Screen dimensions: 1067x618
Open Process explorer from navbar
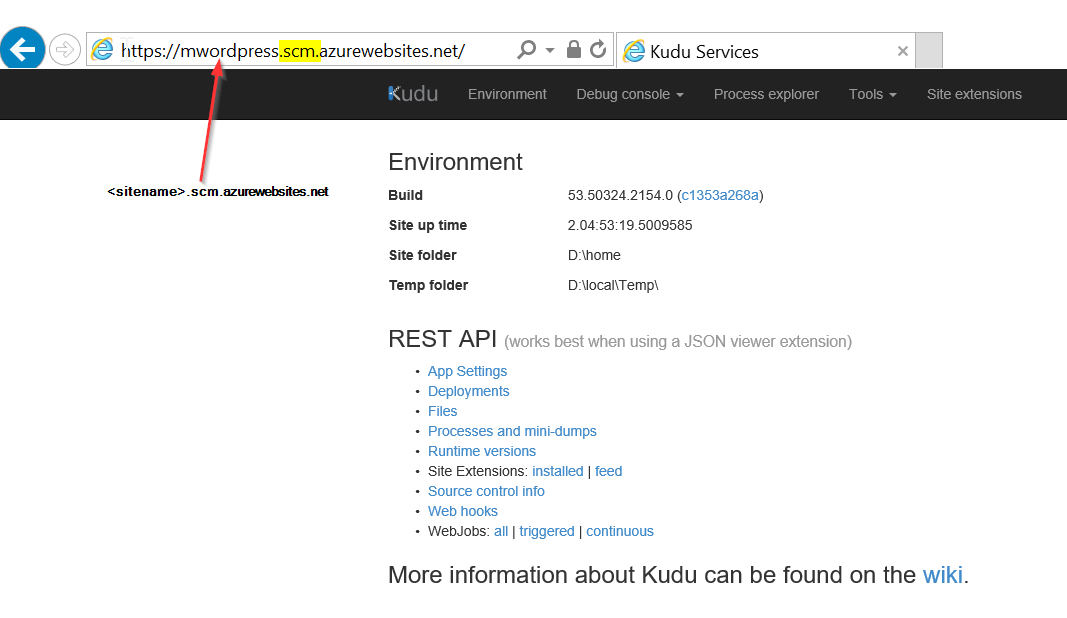(766, 95)
